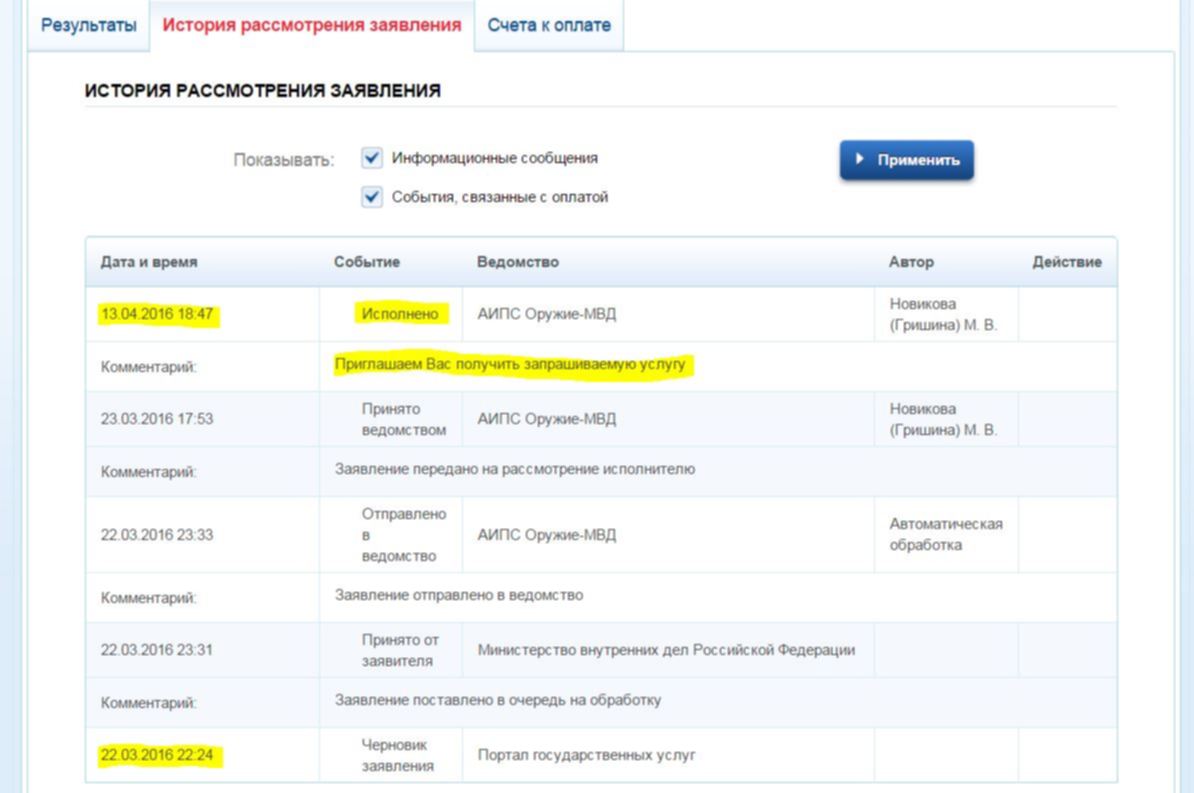Click the Портал государственных услуг cell
This screenshot has height=793, width=1194.
coord(586,755)
